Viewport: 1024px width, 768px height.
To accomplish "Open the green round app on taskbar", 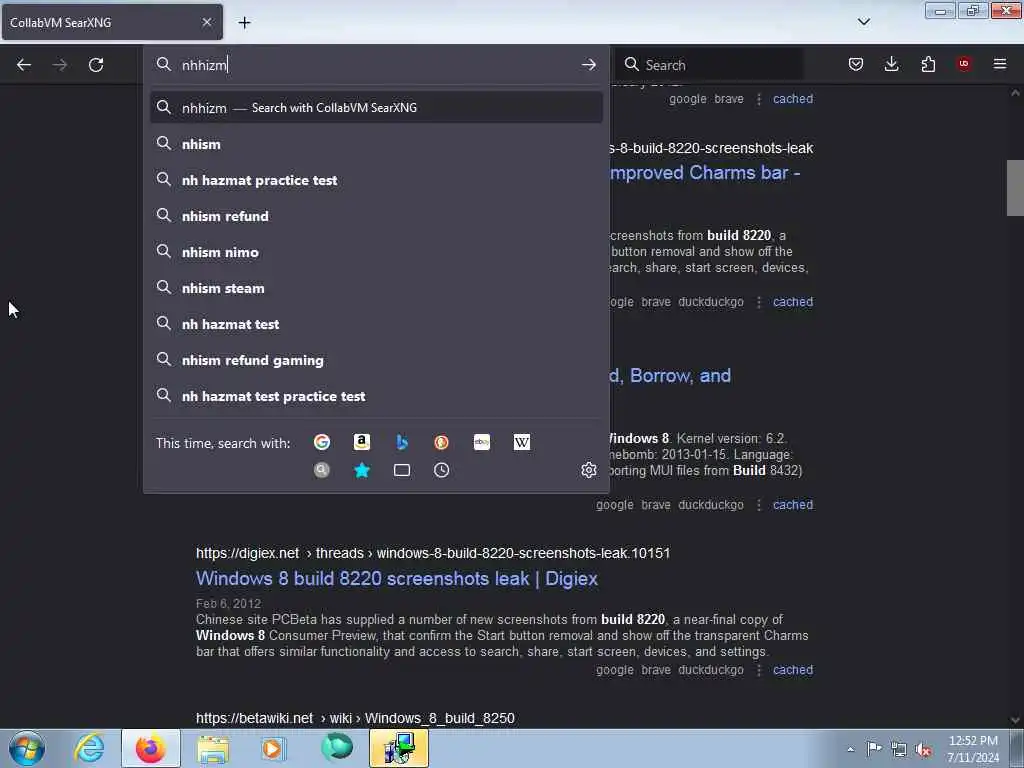I will tap(337, 748).
